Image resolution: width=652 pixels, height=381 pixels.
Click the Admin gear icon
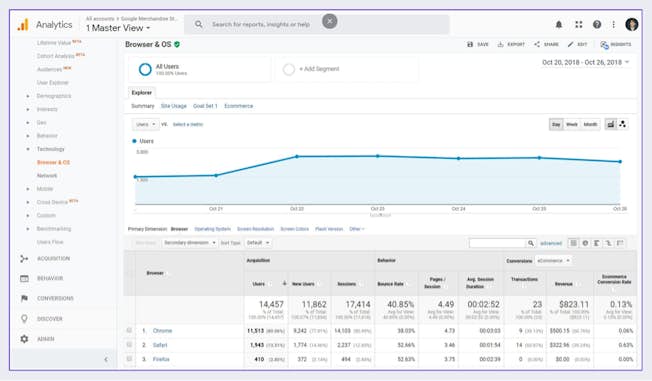(x=25, y=339)
